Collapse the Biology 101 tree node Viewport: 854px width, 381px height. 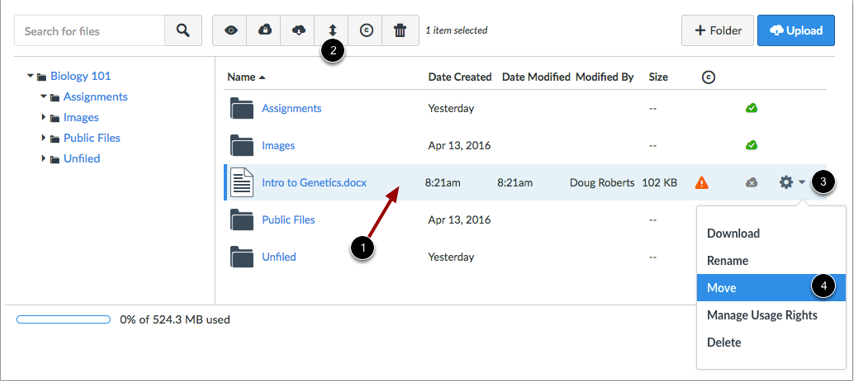click(x=30, y=76)
